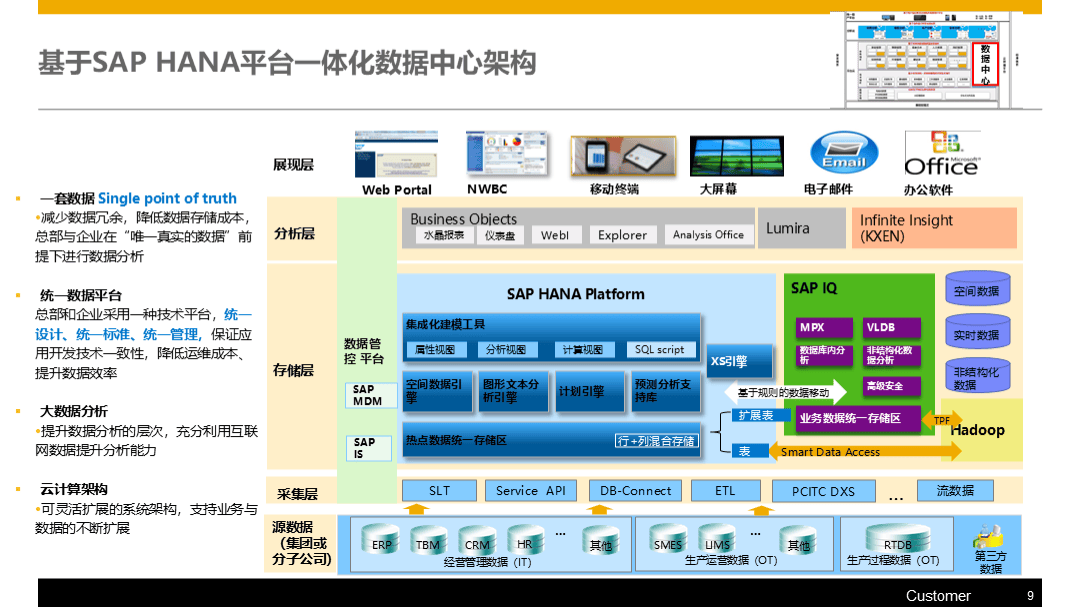Image resolution: width=1080 pixels, height=607 pixels.
Task: Click the 第三方数据 people icon
Action: point(989,536)
